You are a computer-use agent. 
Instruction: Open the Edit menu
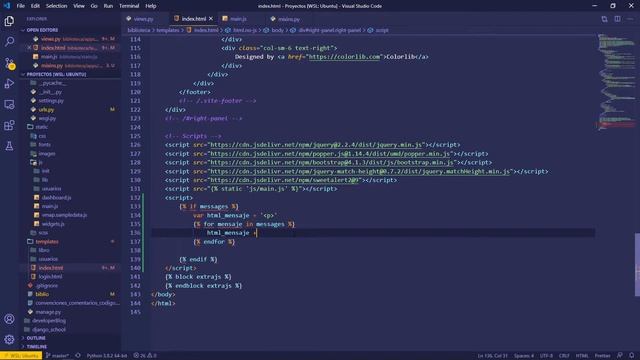(x=35, y=6)
